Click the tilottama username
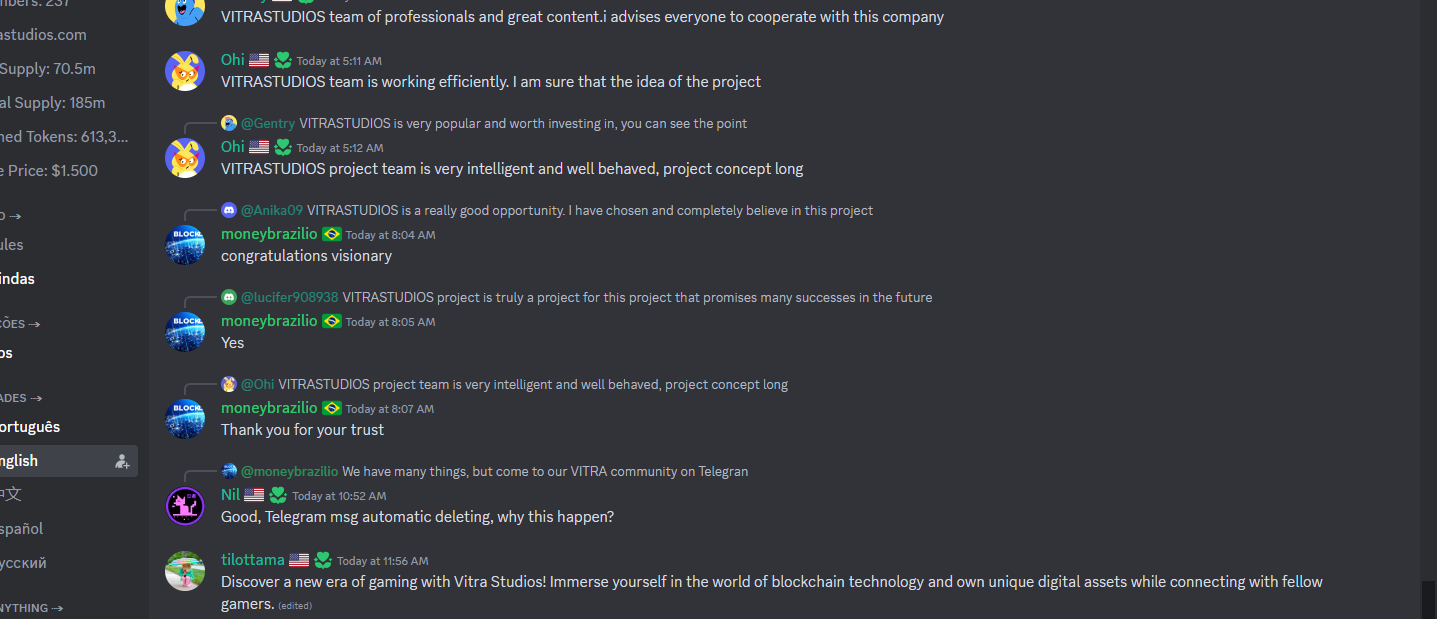 [x=253, y=560]
